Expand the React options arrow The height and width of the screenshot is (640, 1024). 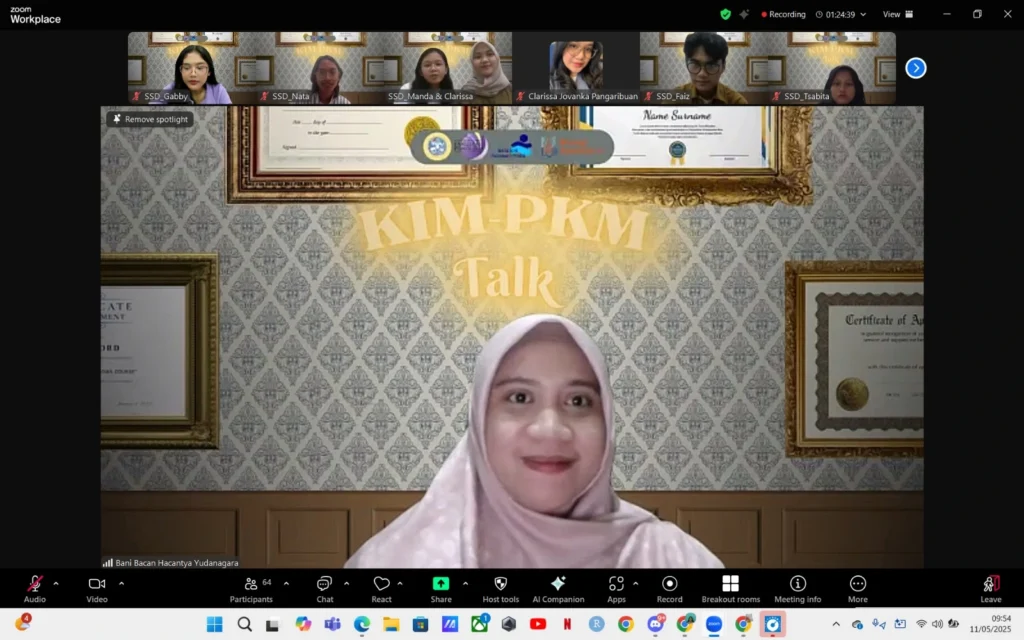[x=400, y=583]
